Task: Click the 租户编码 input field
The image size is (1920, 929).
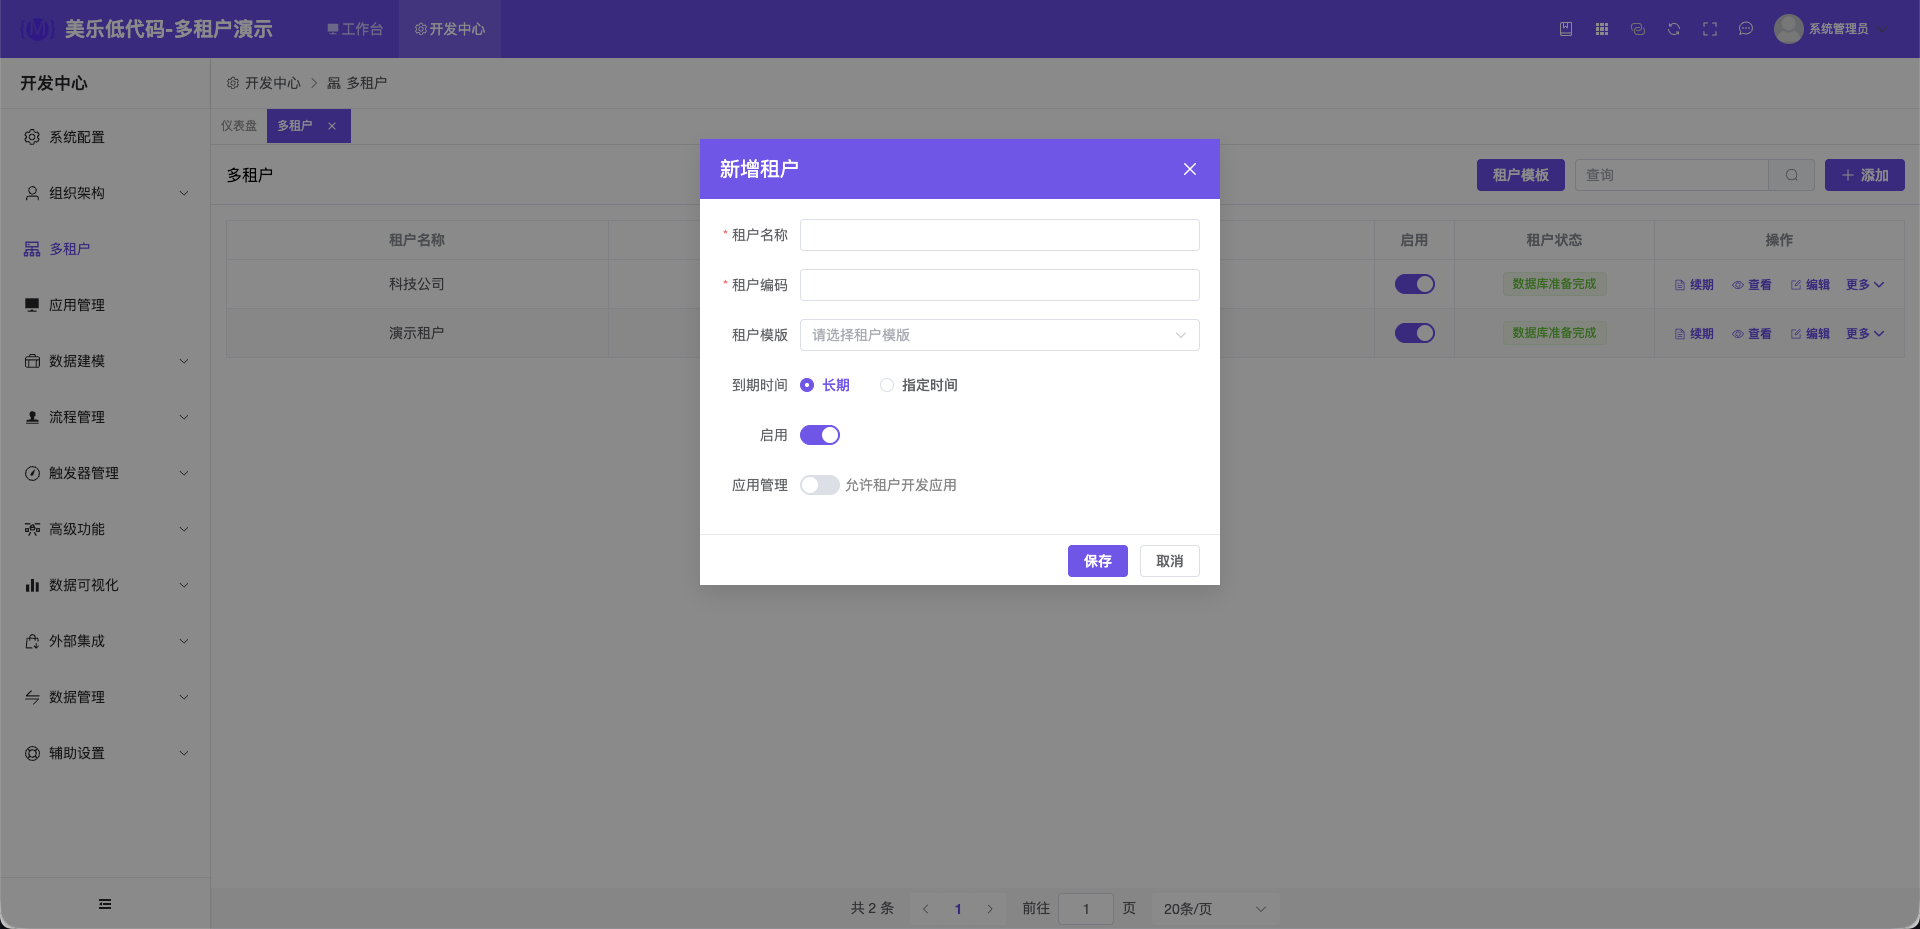Action: 999,285
